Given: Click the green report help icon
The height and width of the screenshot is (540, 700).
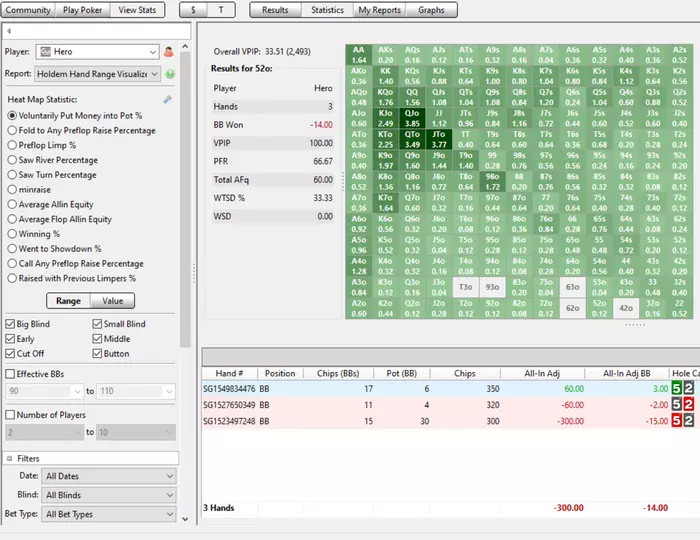Looking at the screenshot, I should 170,74.
